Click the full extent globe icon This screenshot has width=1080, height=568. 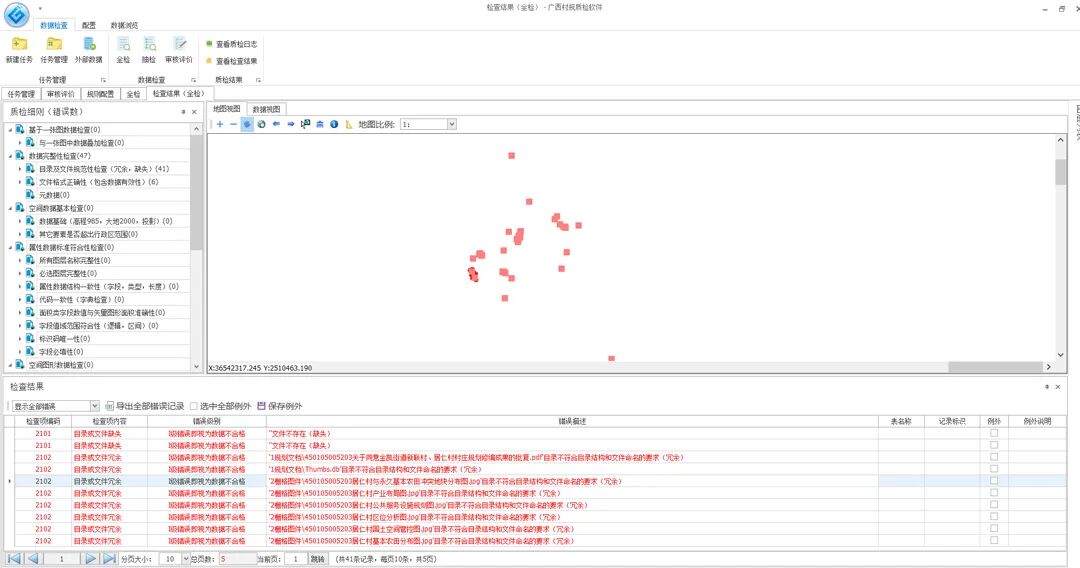pos(262,125)
